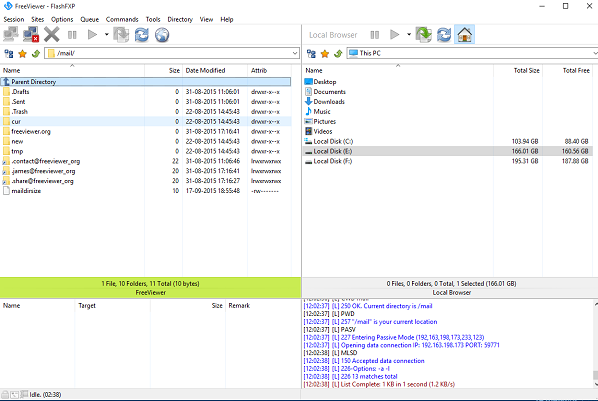Open remote pane bookmarks star
This screenshot has width=598, height=401.
(x=23, y=53)
